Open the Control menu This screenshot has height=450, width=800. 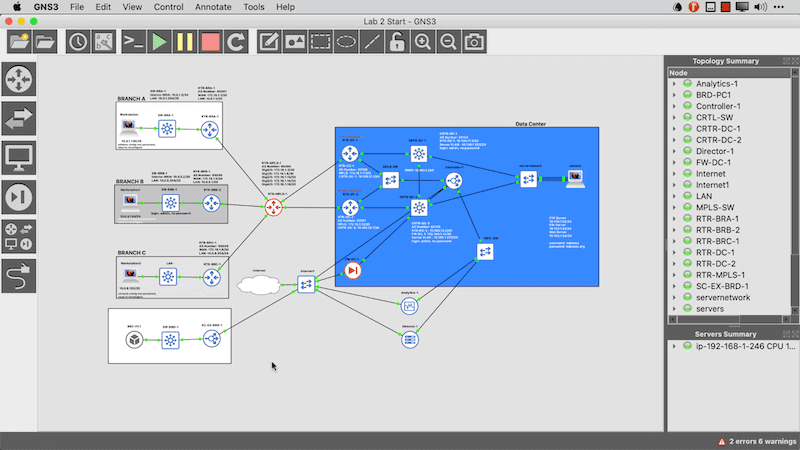[168, 7]
